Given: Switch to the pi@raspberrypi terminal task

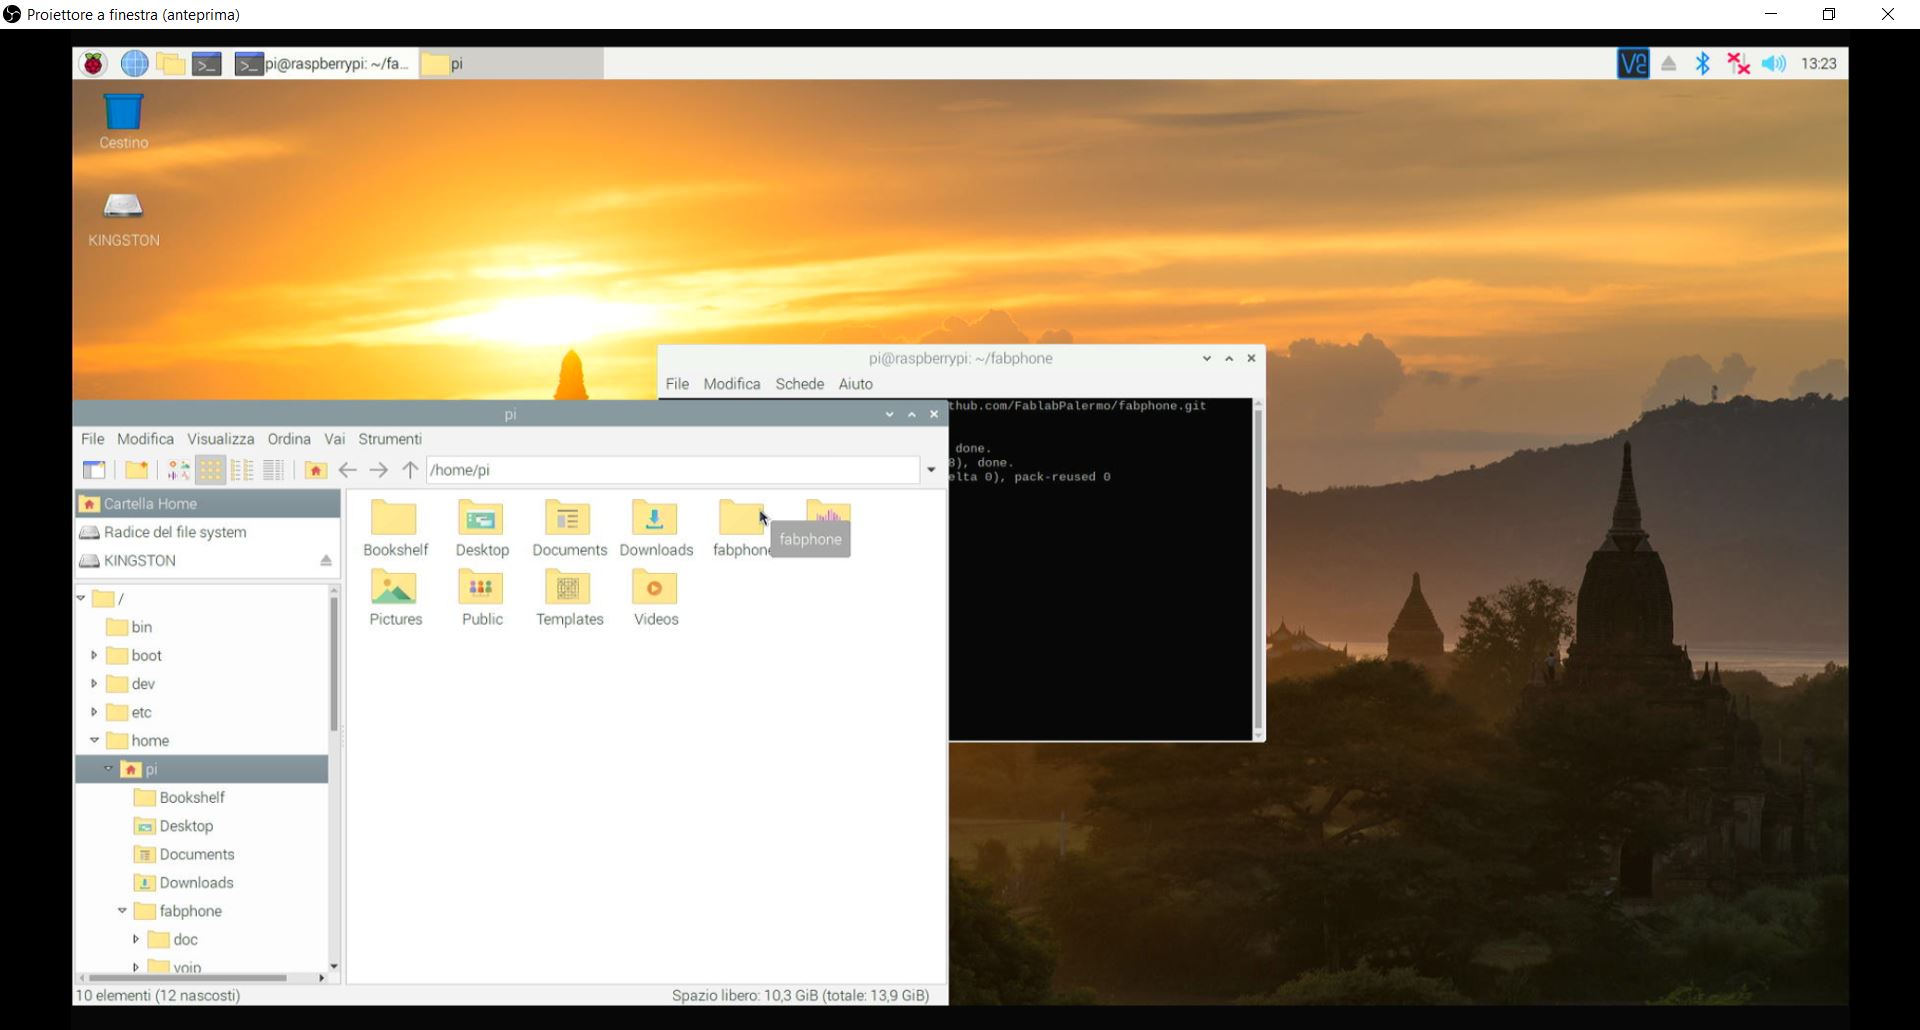Looking at the screenshot, I should [x=322, y=64].
